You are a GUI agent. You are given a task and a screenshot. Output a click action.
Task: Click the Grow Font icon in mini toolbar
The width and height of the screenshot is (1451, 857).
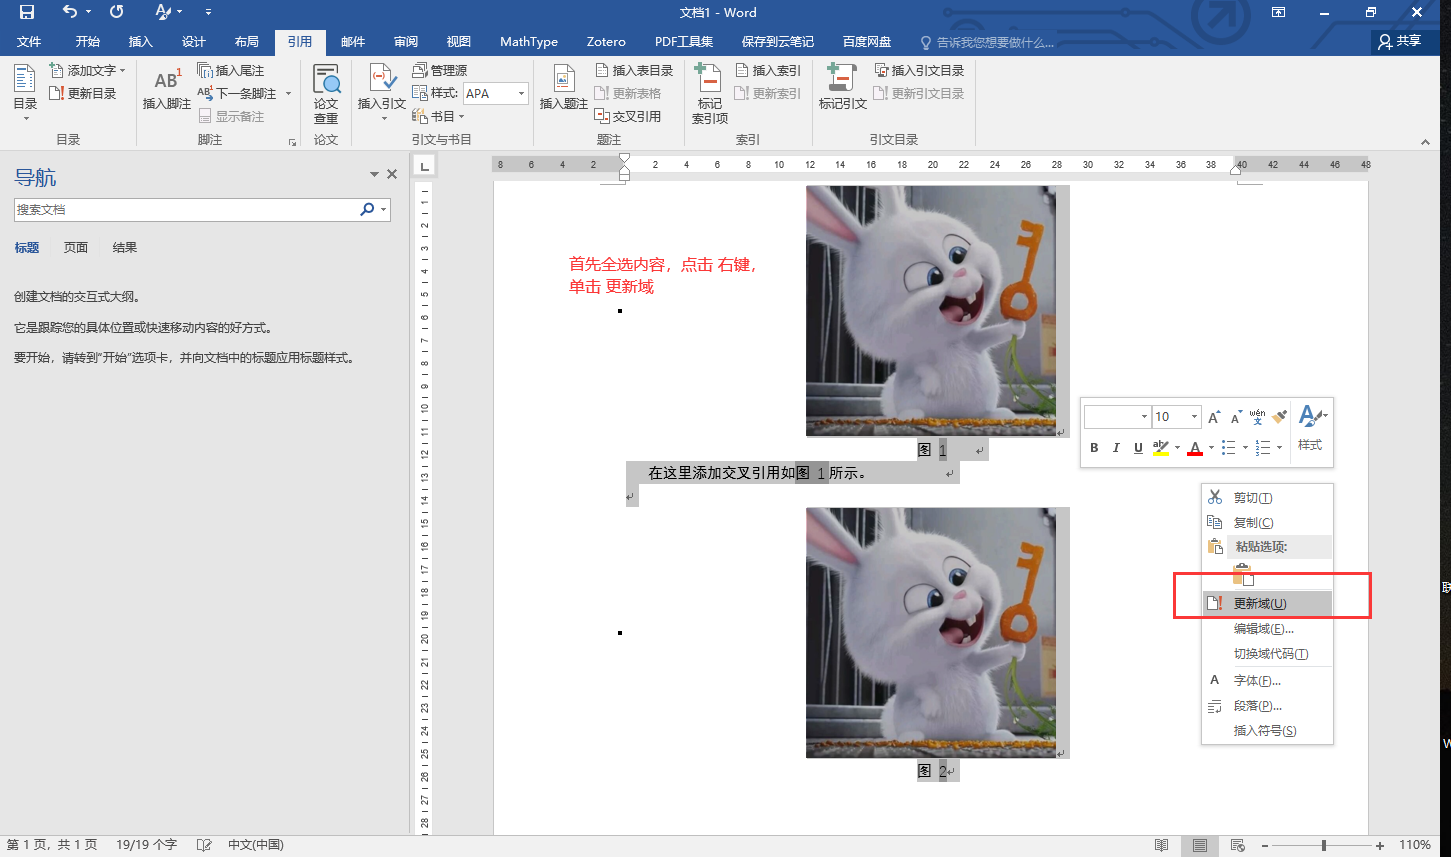point(1214,416)
